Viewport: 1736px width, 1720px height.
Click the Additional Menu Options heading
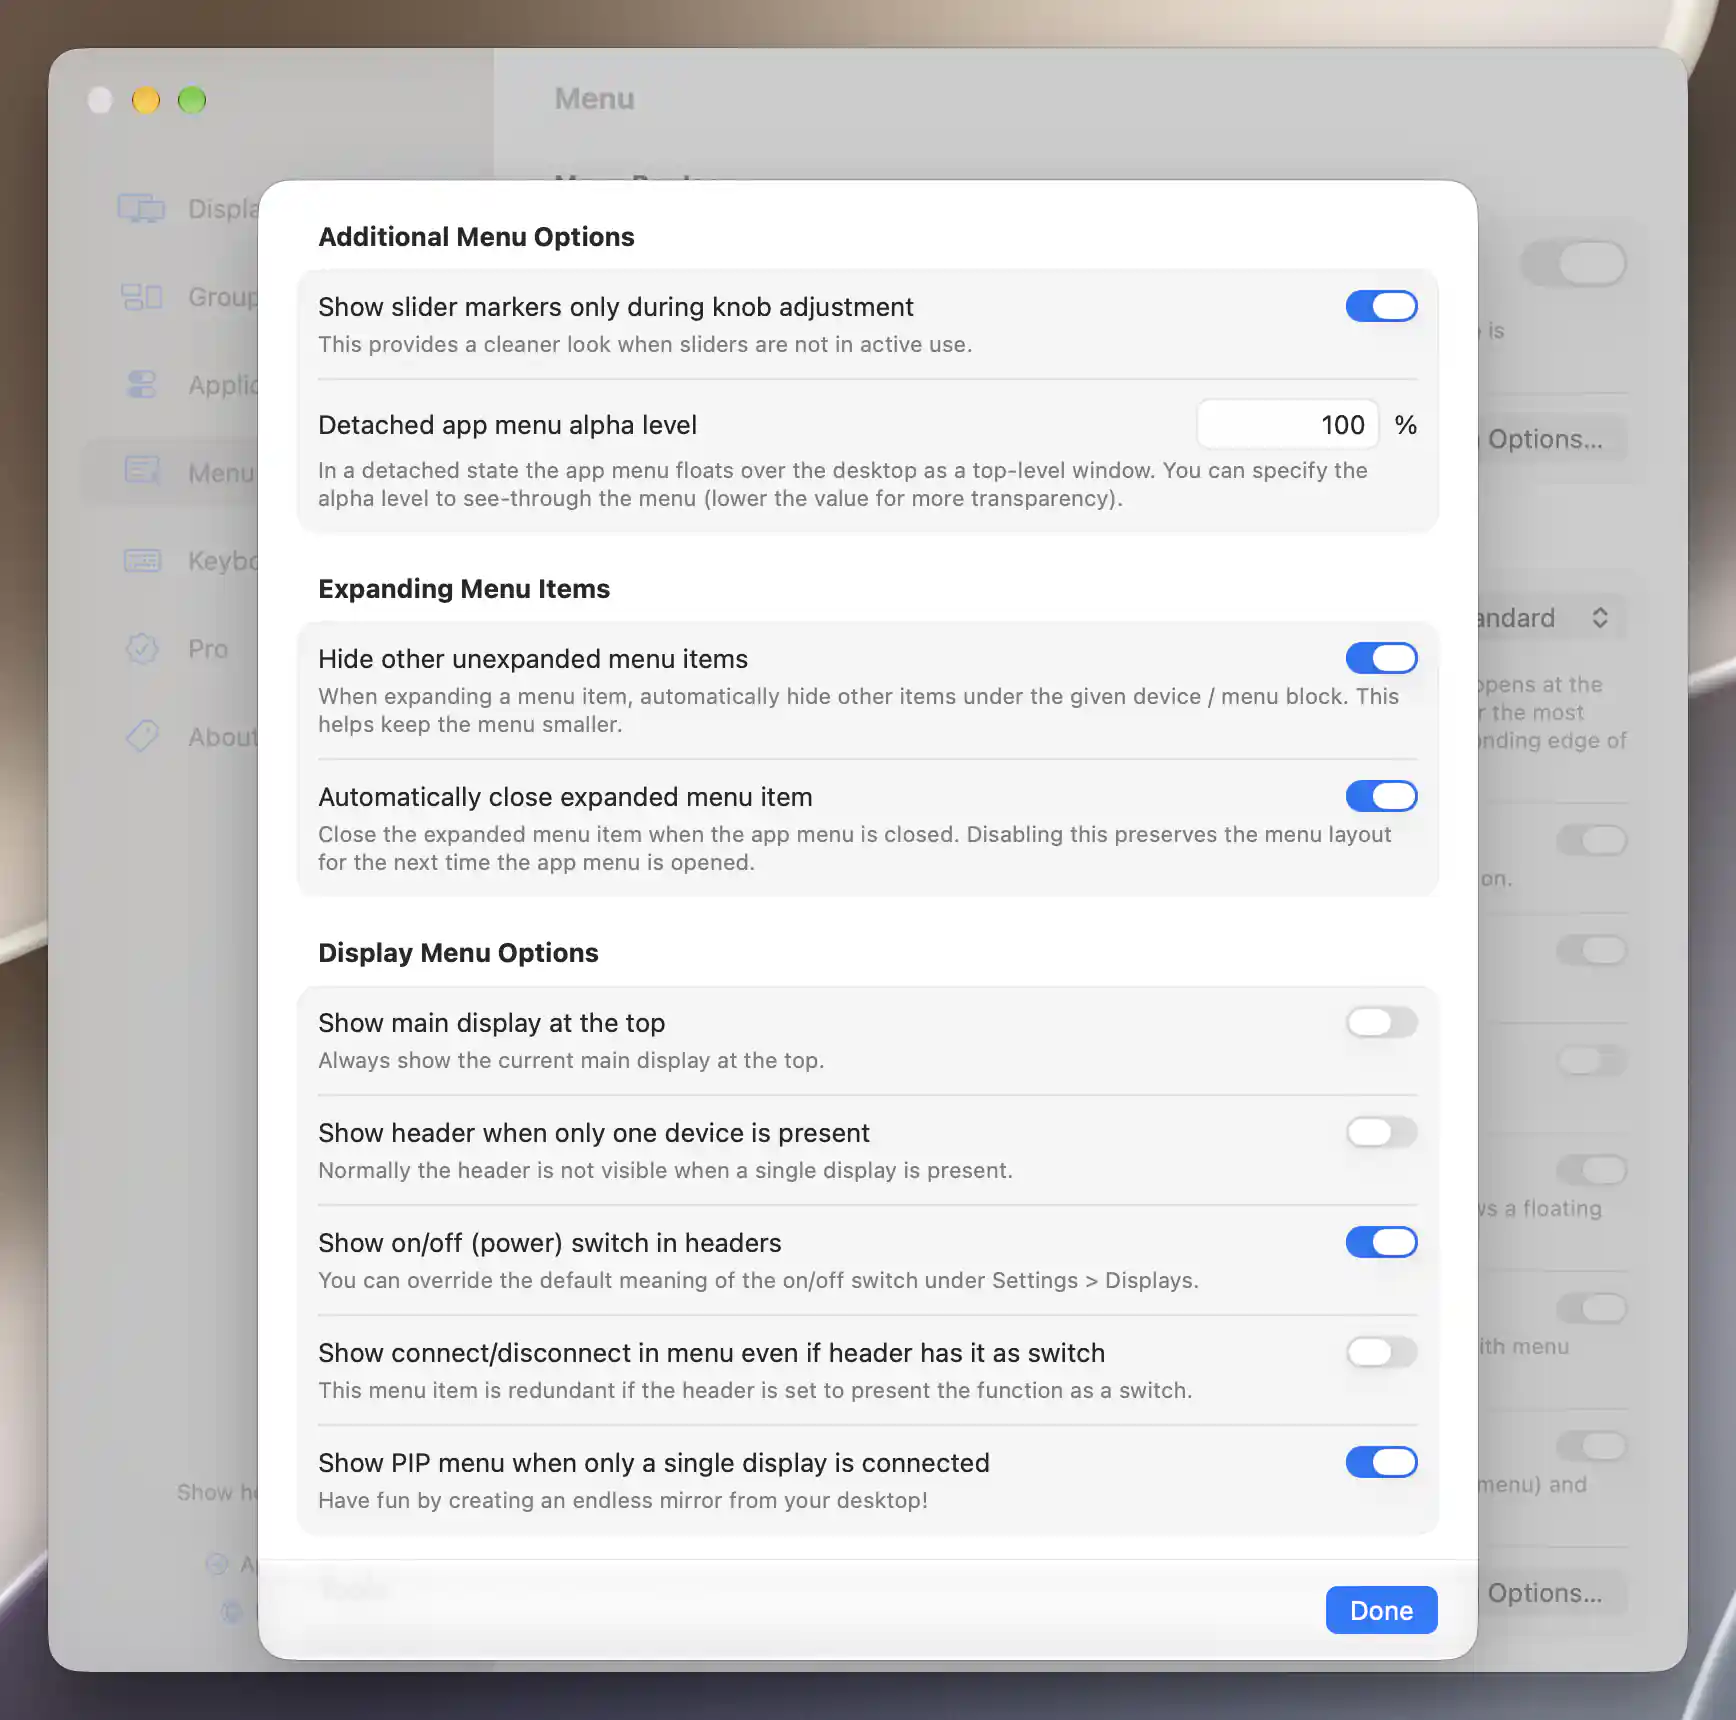(x=476, y=237)
